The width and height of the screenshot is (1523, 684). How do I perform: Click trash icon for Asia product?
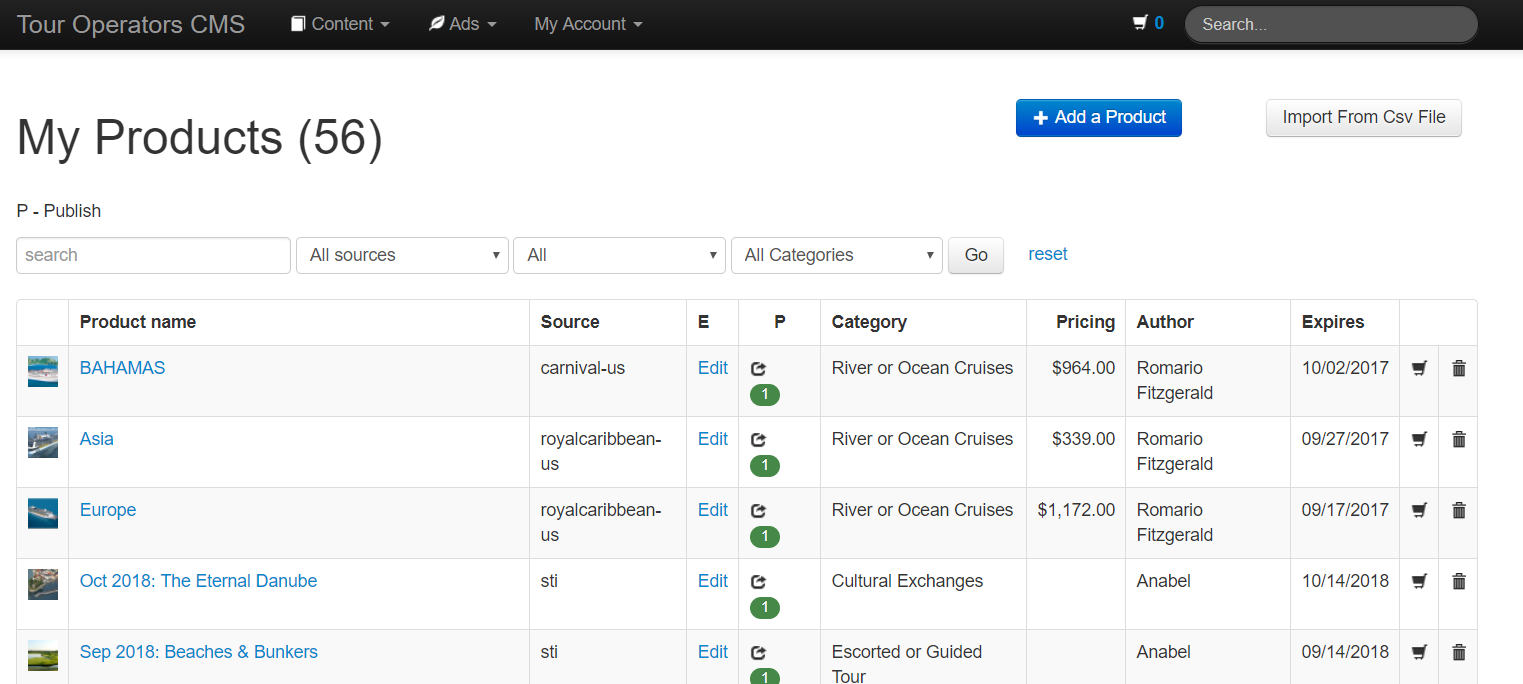1458,439
